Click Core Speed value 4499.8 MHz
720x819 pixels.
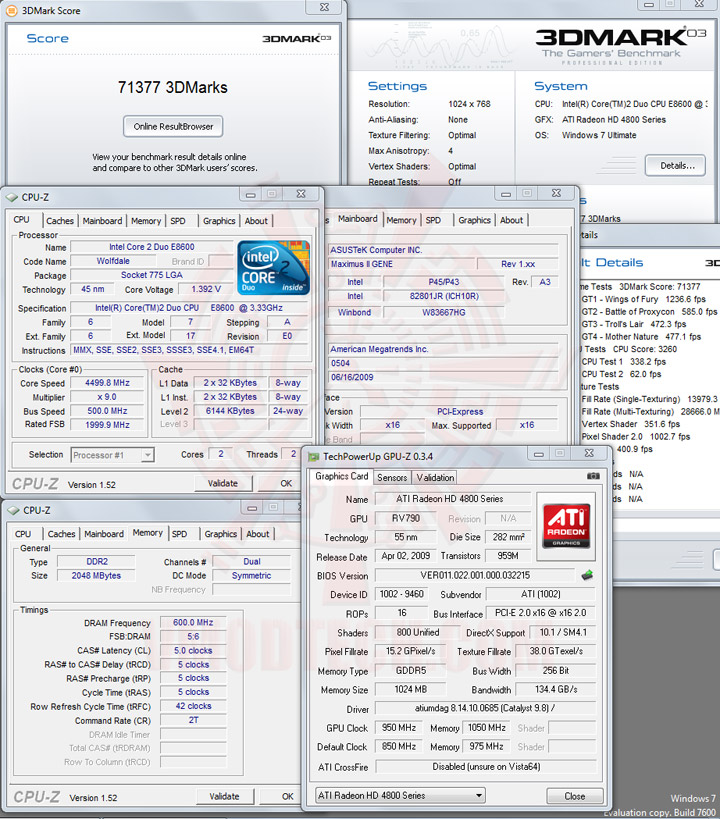(107, 383)
